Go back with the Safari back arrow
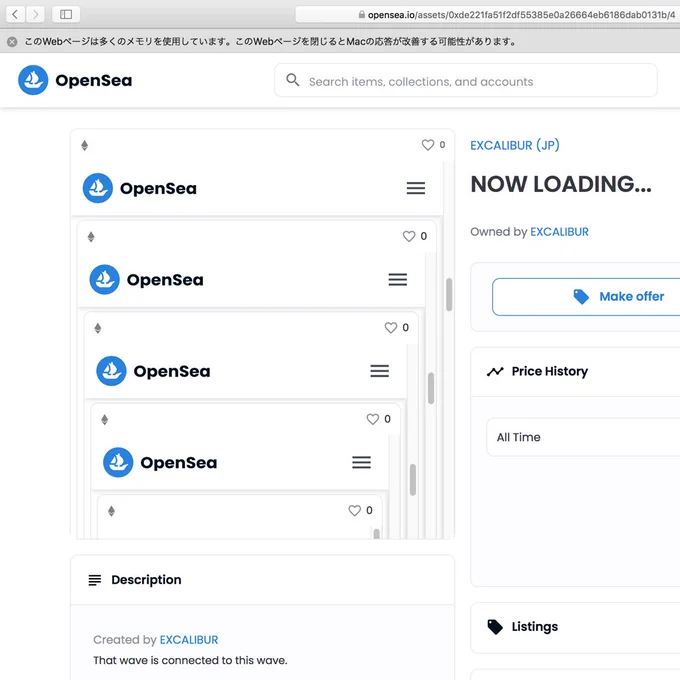The image size is (680, 680). click(x=15, y=14)
